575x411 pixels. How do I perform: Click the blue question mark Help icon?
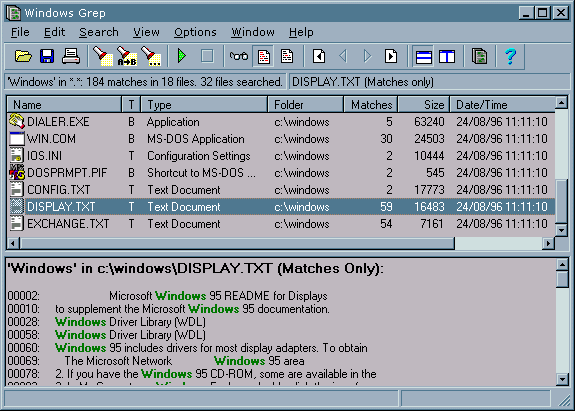[510, 56]
